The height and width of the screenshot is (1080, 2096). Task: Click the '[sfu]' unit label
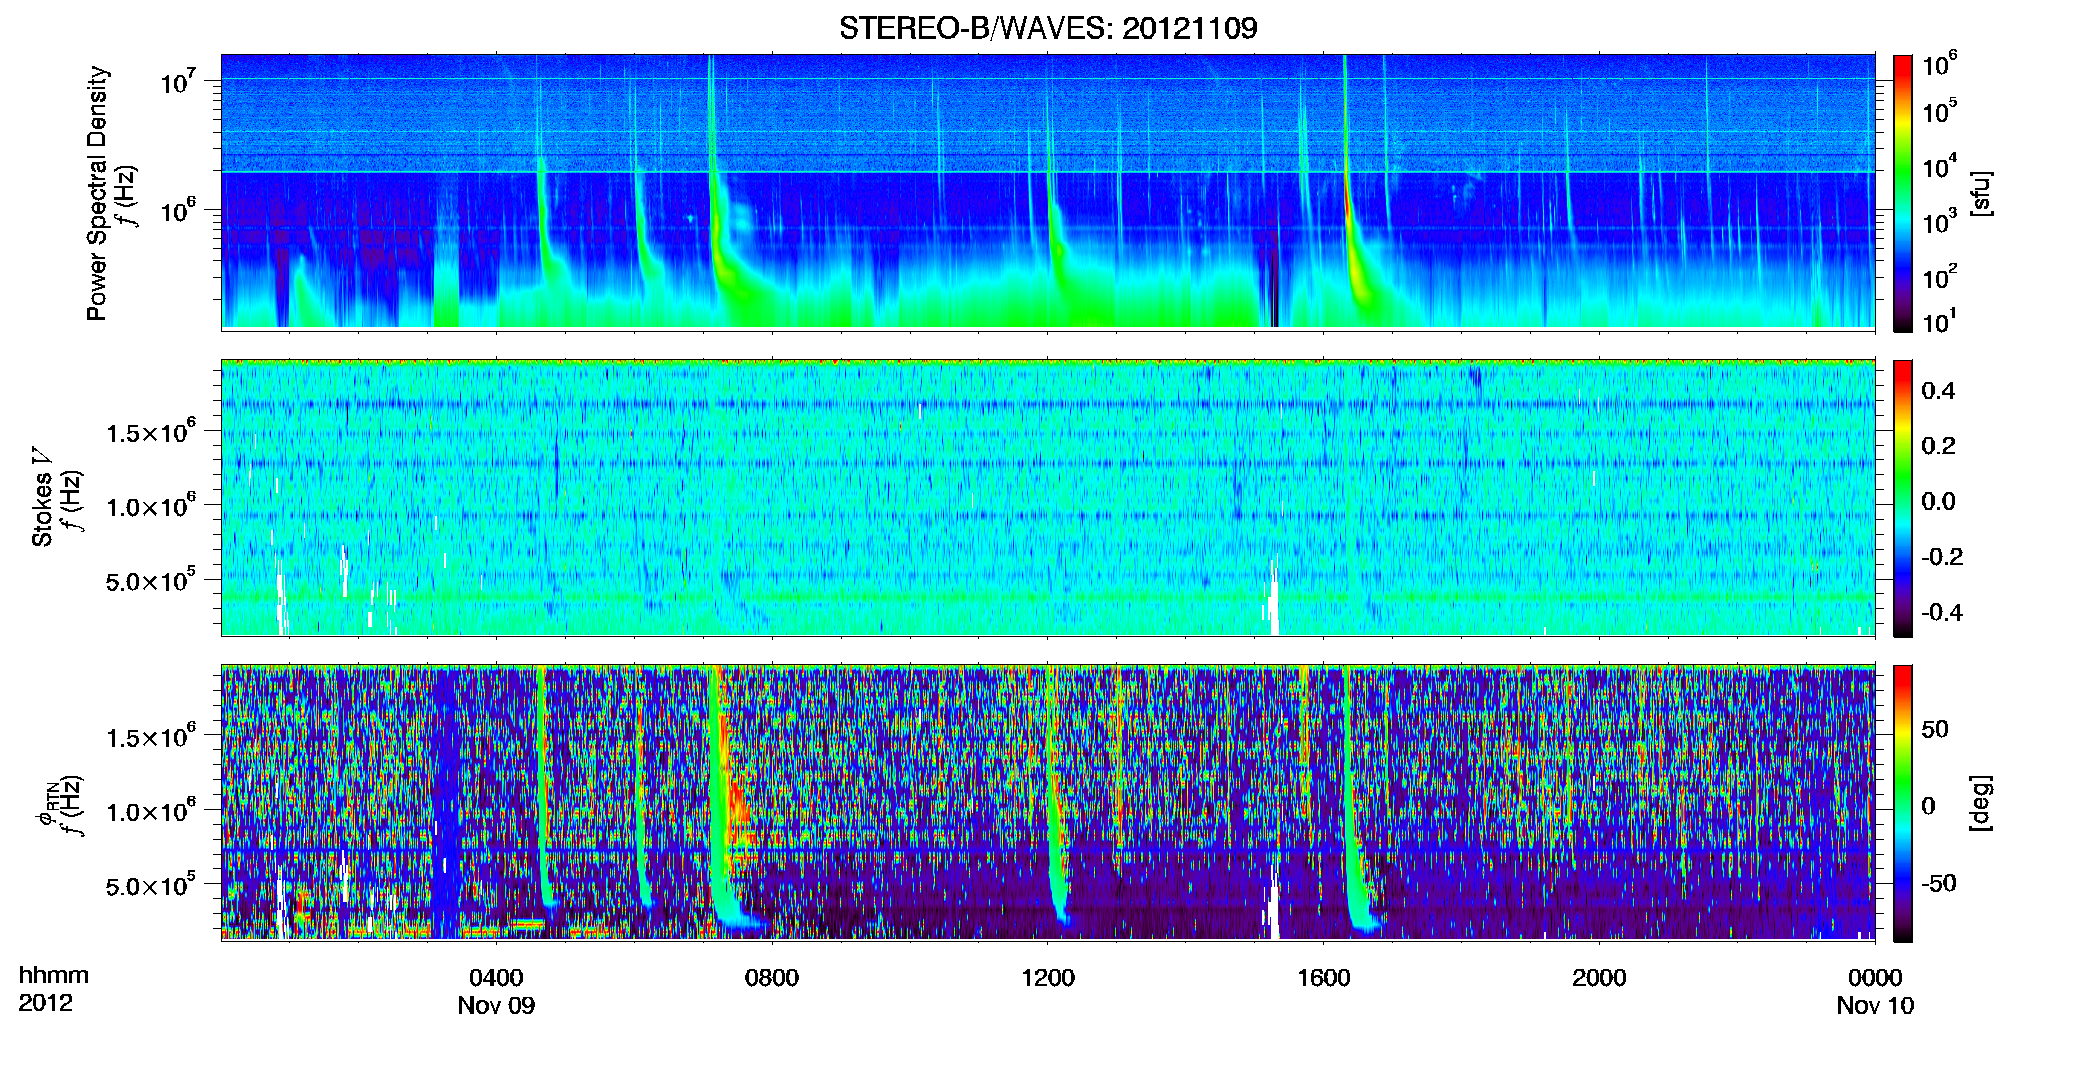[x=1981, y=193]
